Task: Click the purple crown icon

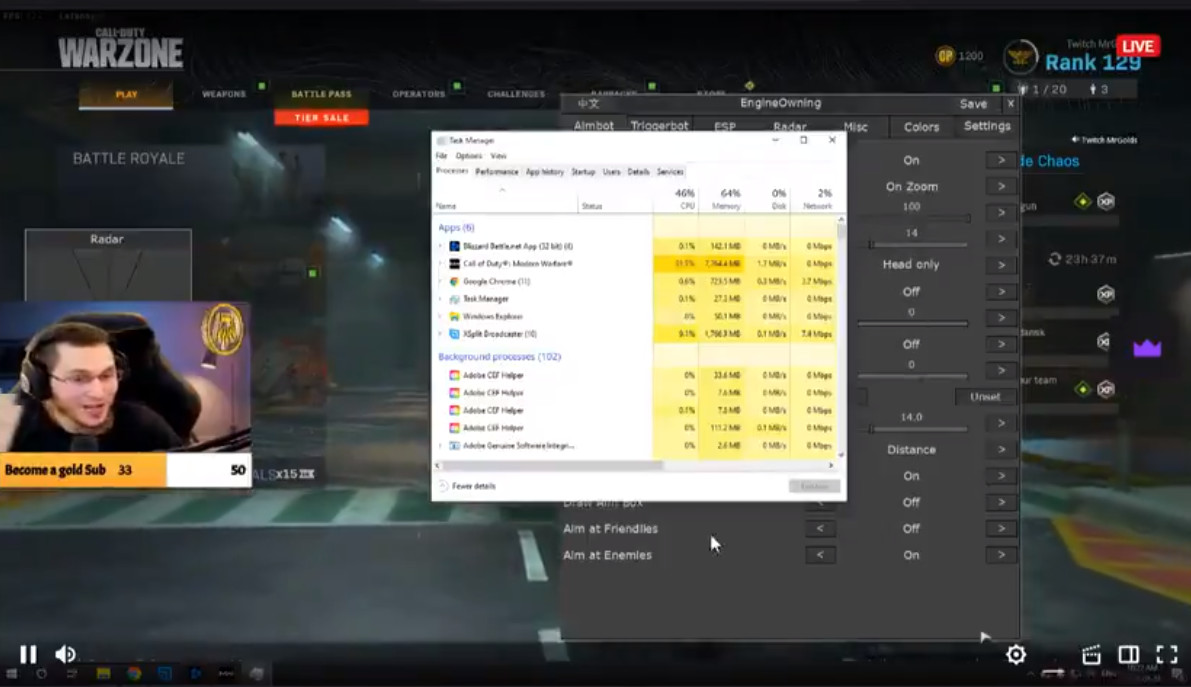Action: (x=1147, y=348)
